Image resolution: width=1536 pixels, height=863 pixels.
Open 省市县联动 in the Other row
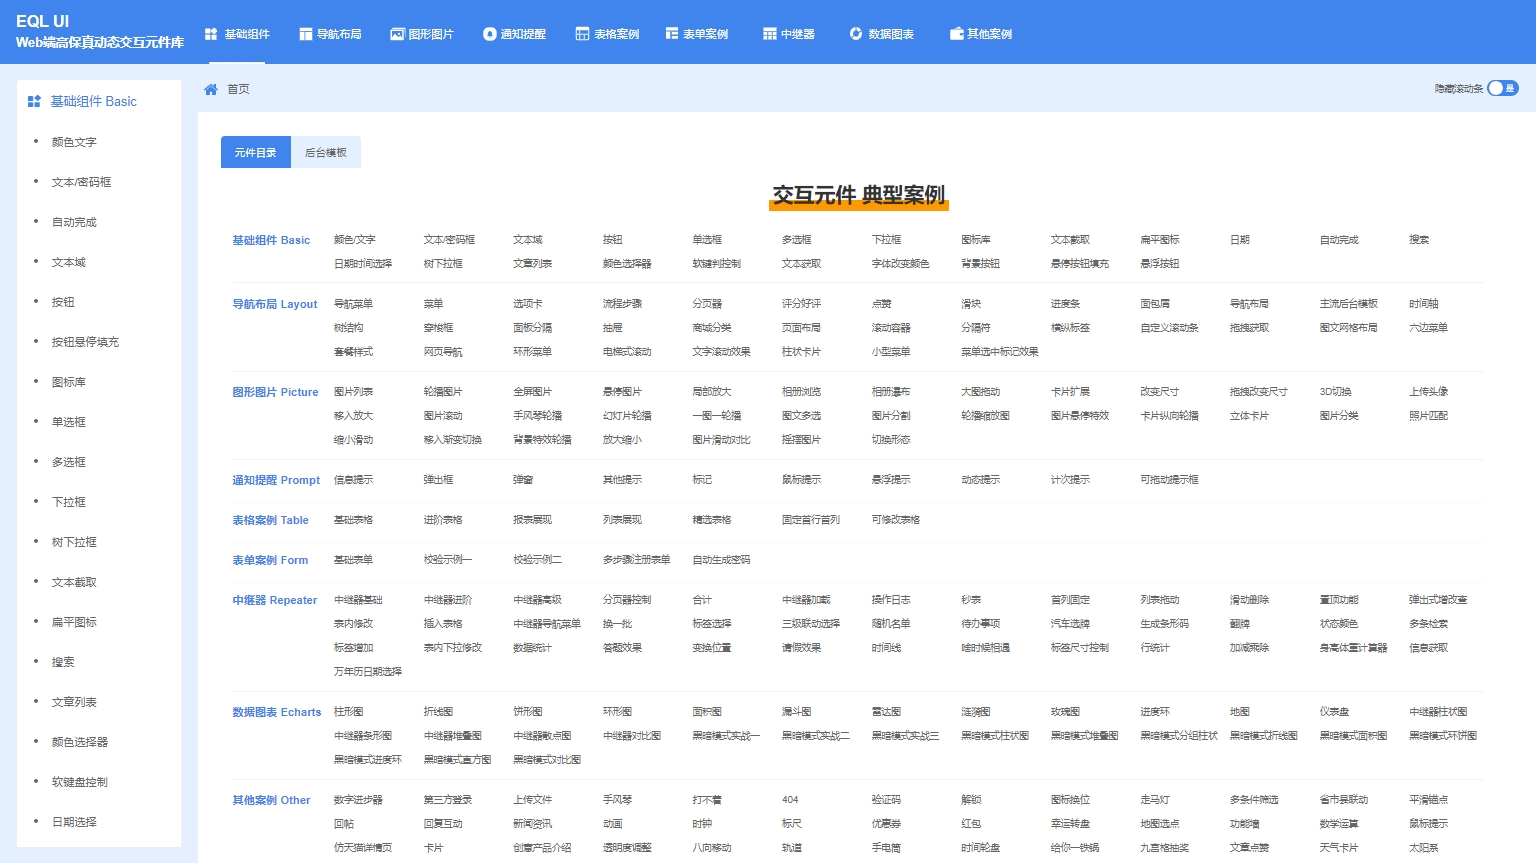(1344, 800)
